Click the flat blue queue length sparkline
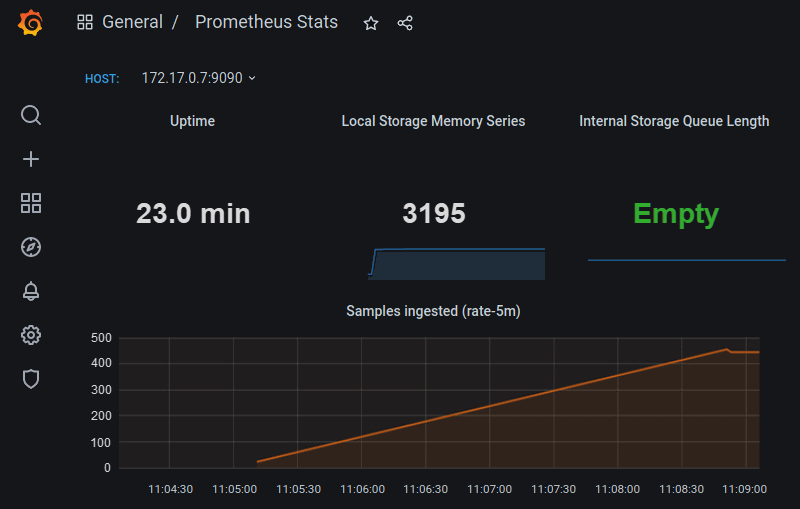800x509 pixels. (687, 260)
